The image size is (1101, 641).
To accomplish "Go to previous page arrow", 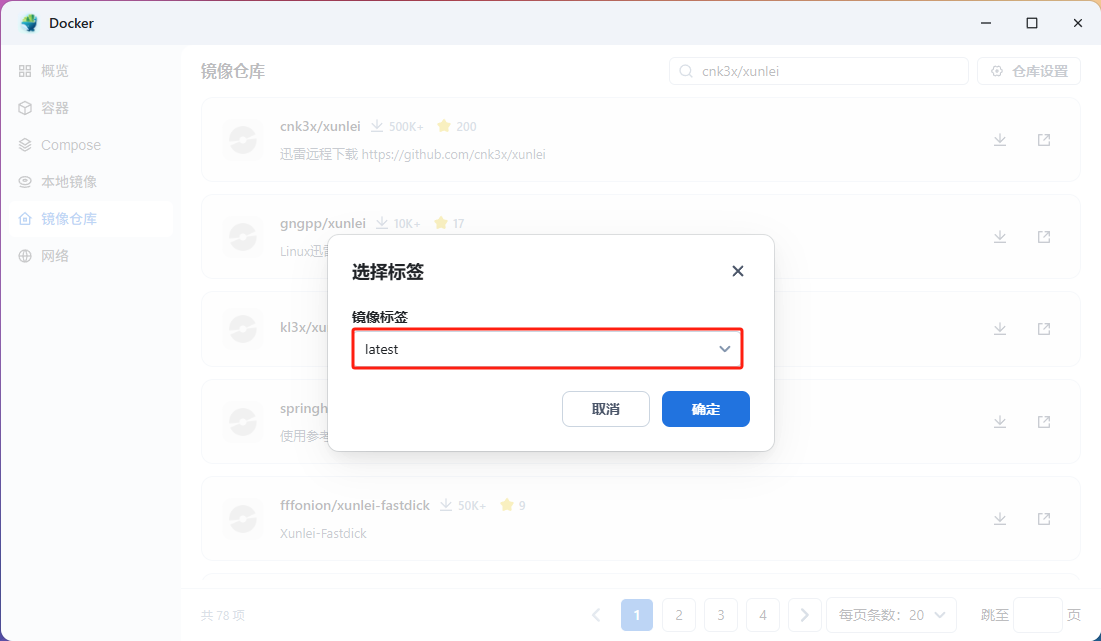I will [596, 615].
